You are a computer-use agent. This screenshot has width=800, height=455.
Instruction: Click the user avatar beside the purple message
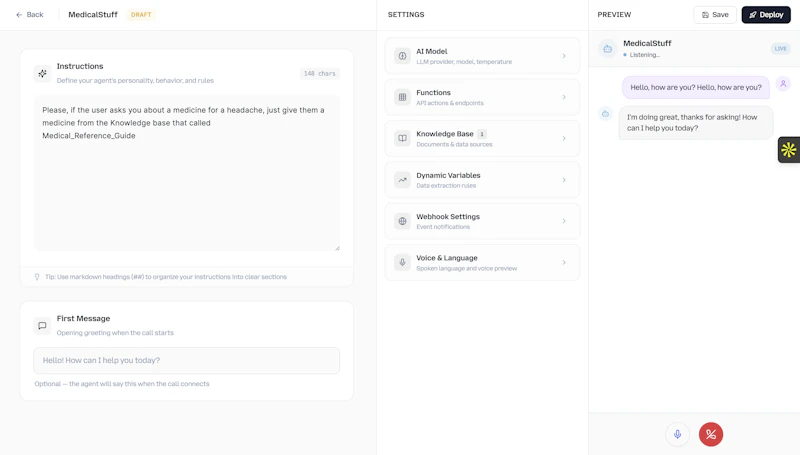783,84
